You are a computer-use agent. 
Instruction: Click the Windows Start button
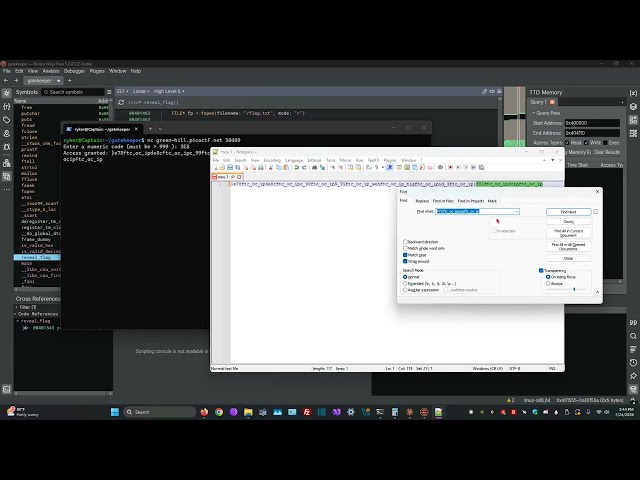(115, 412)
